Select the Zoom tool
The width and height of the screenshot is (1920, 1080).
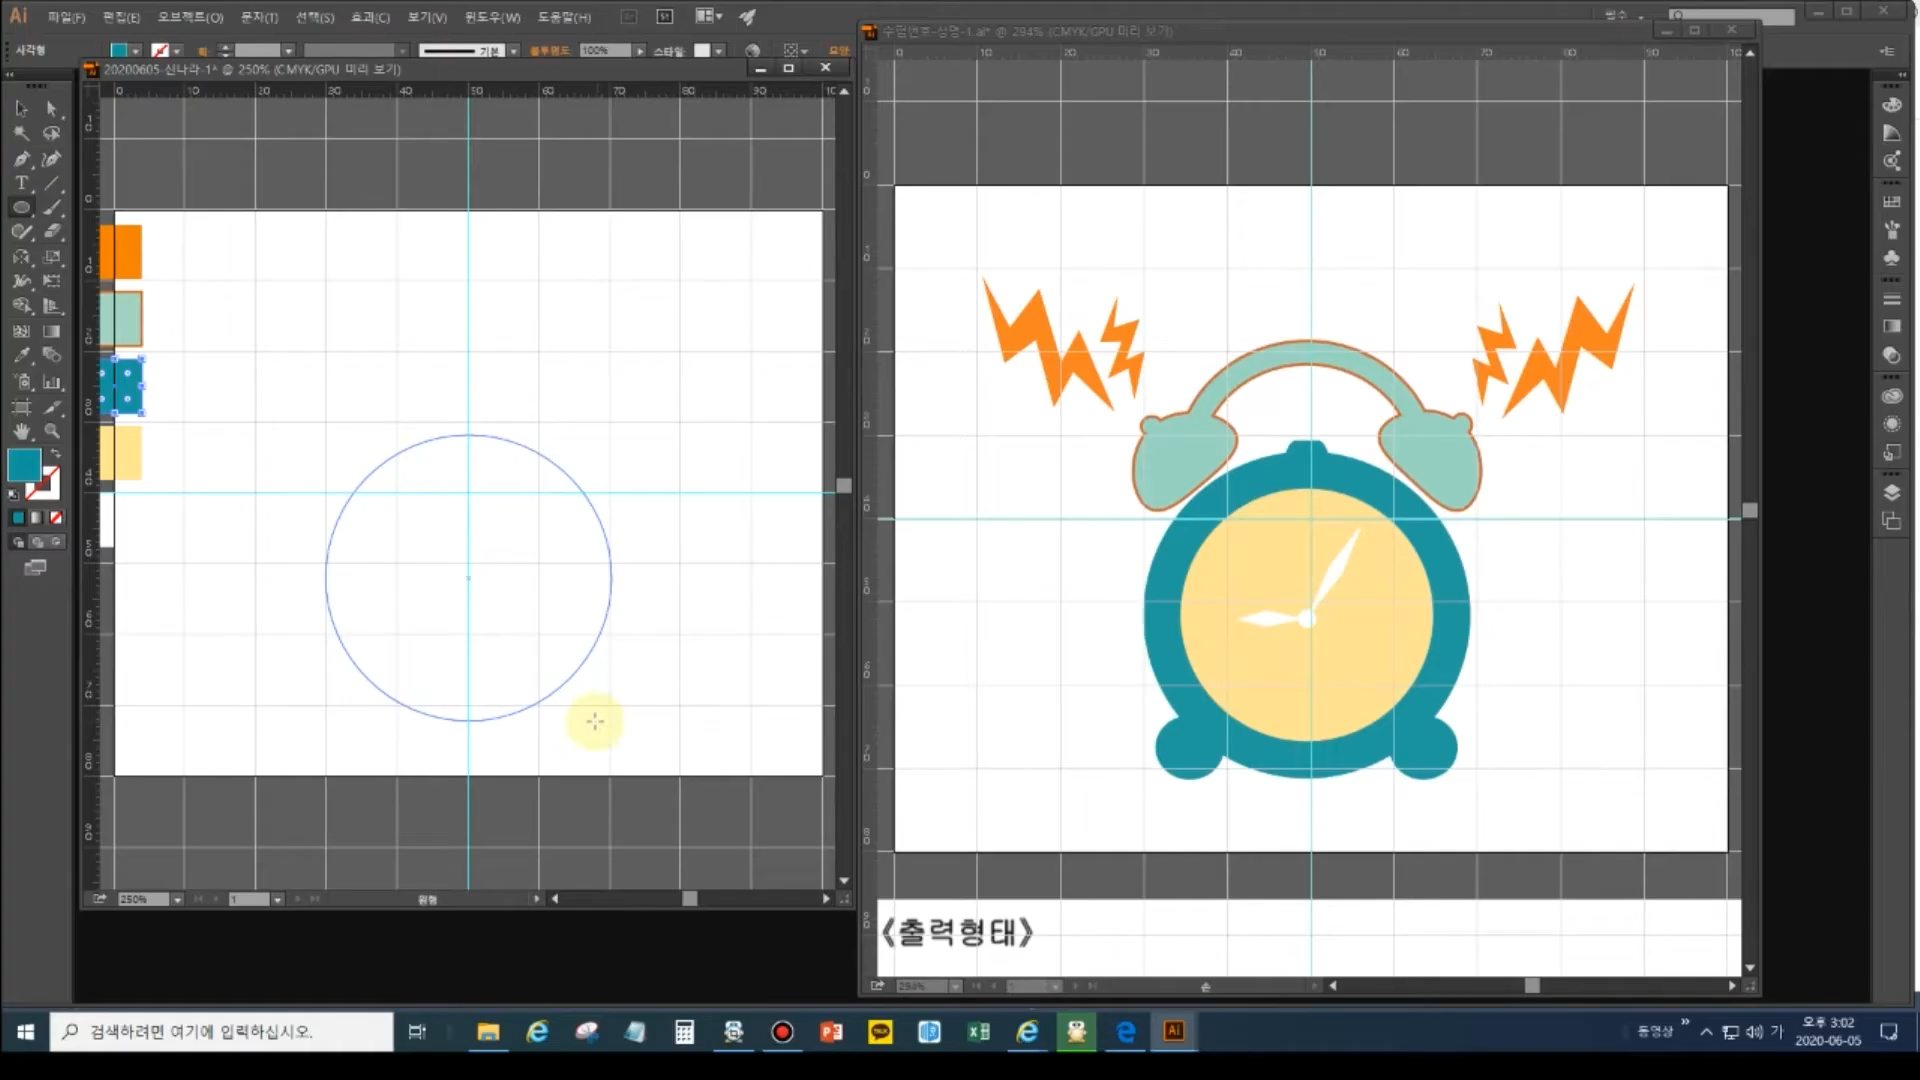coord(52,432)
